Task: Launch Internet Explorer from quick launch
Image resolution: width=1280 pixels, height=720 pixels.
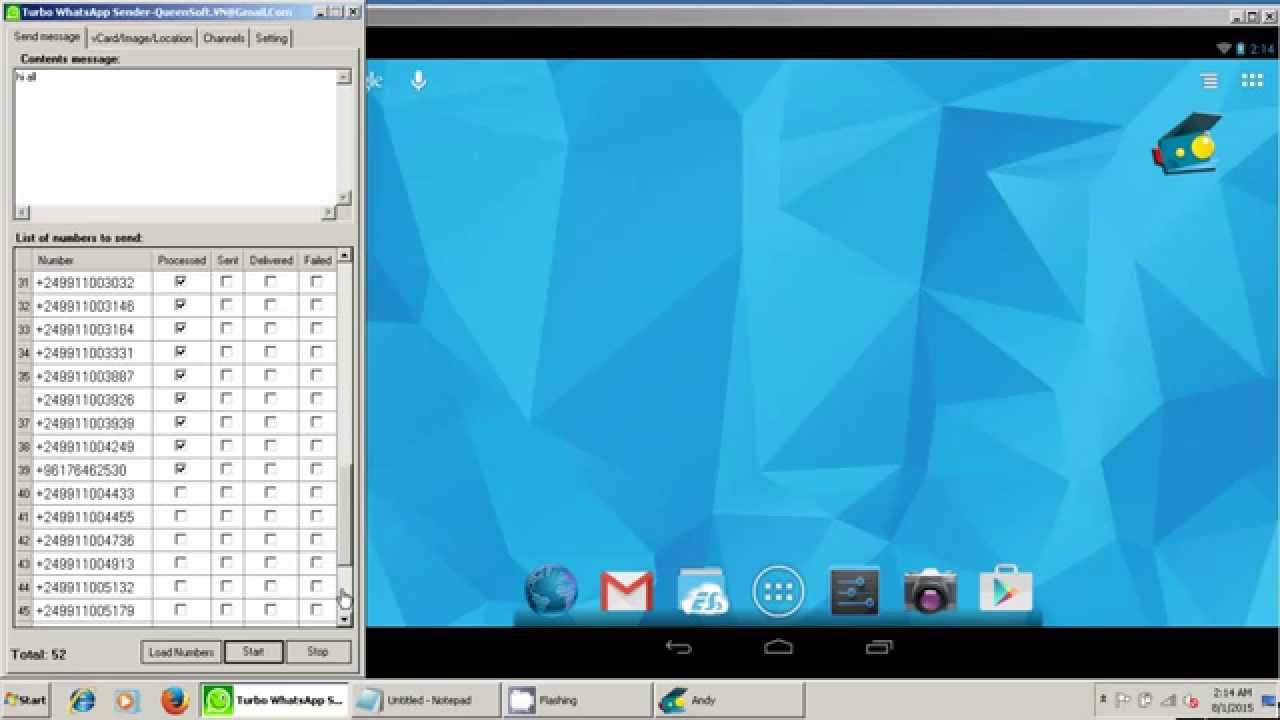Action: 82,700
